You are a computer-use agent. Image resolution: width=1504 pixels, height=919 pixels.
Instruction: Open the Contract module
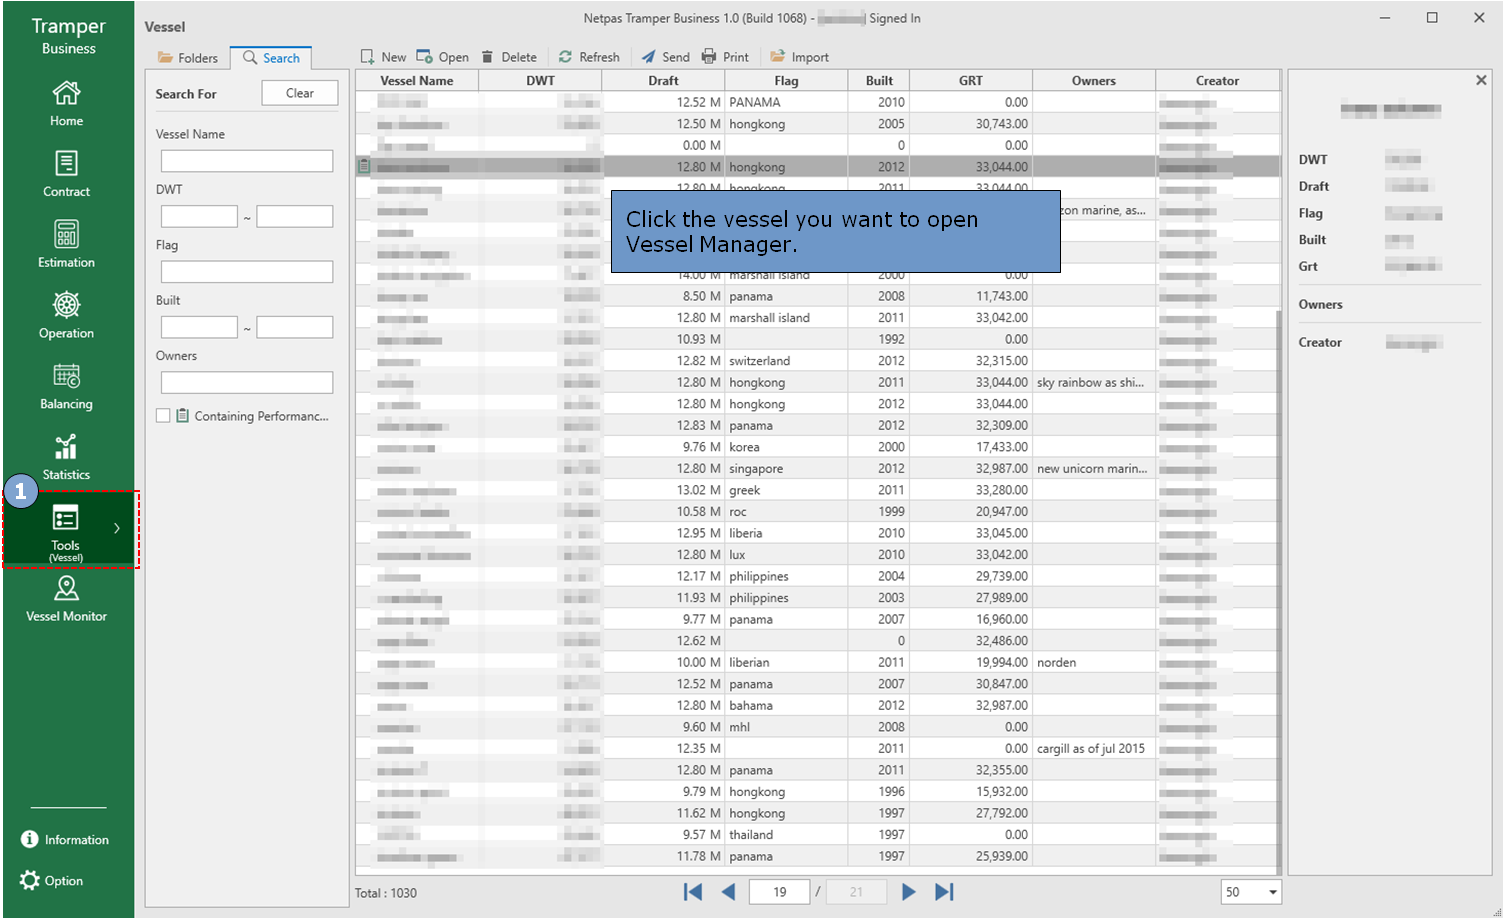[67, 175]
